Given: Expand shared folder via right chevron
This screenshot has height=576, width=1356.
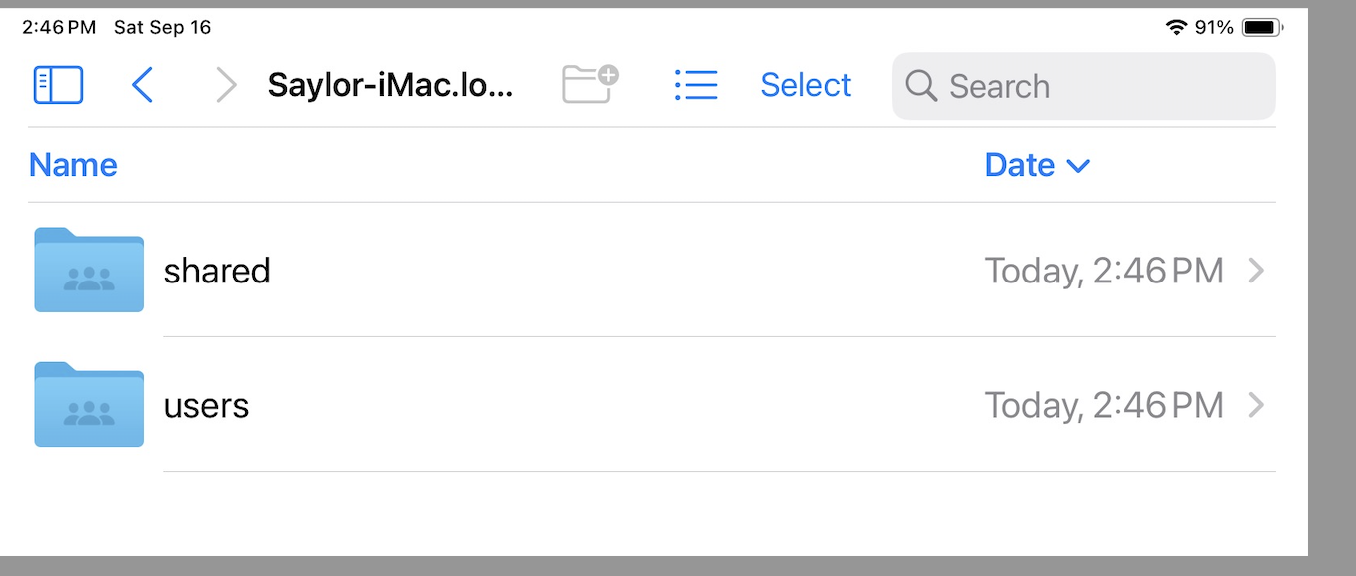Looking at the screenshot, I should click(x=1257, y=270).
